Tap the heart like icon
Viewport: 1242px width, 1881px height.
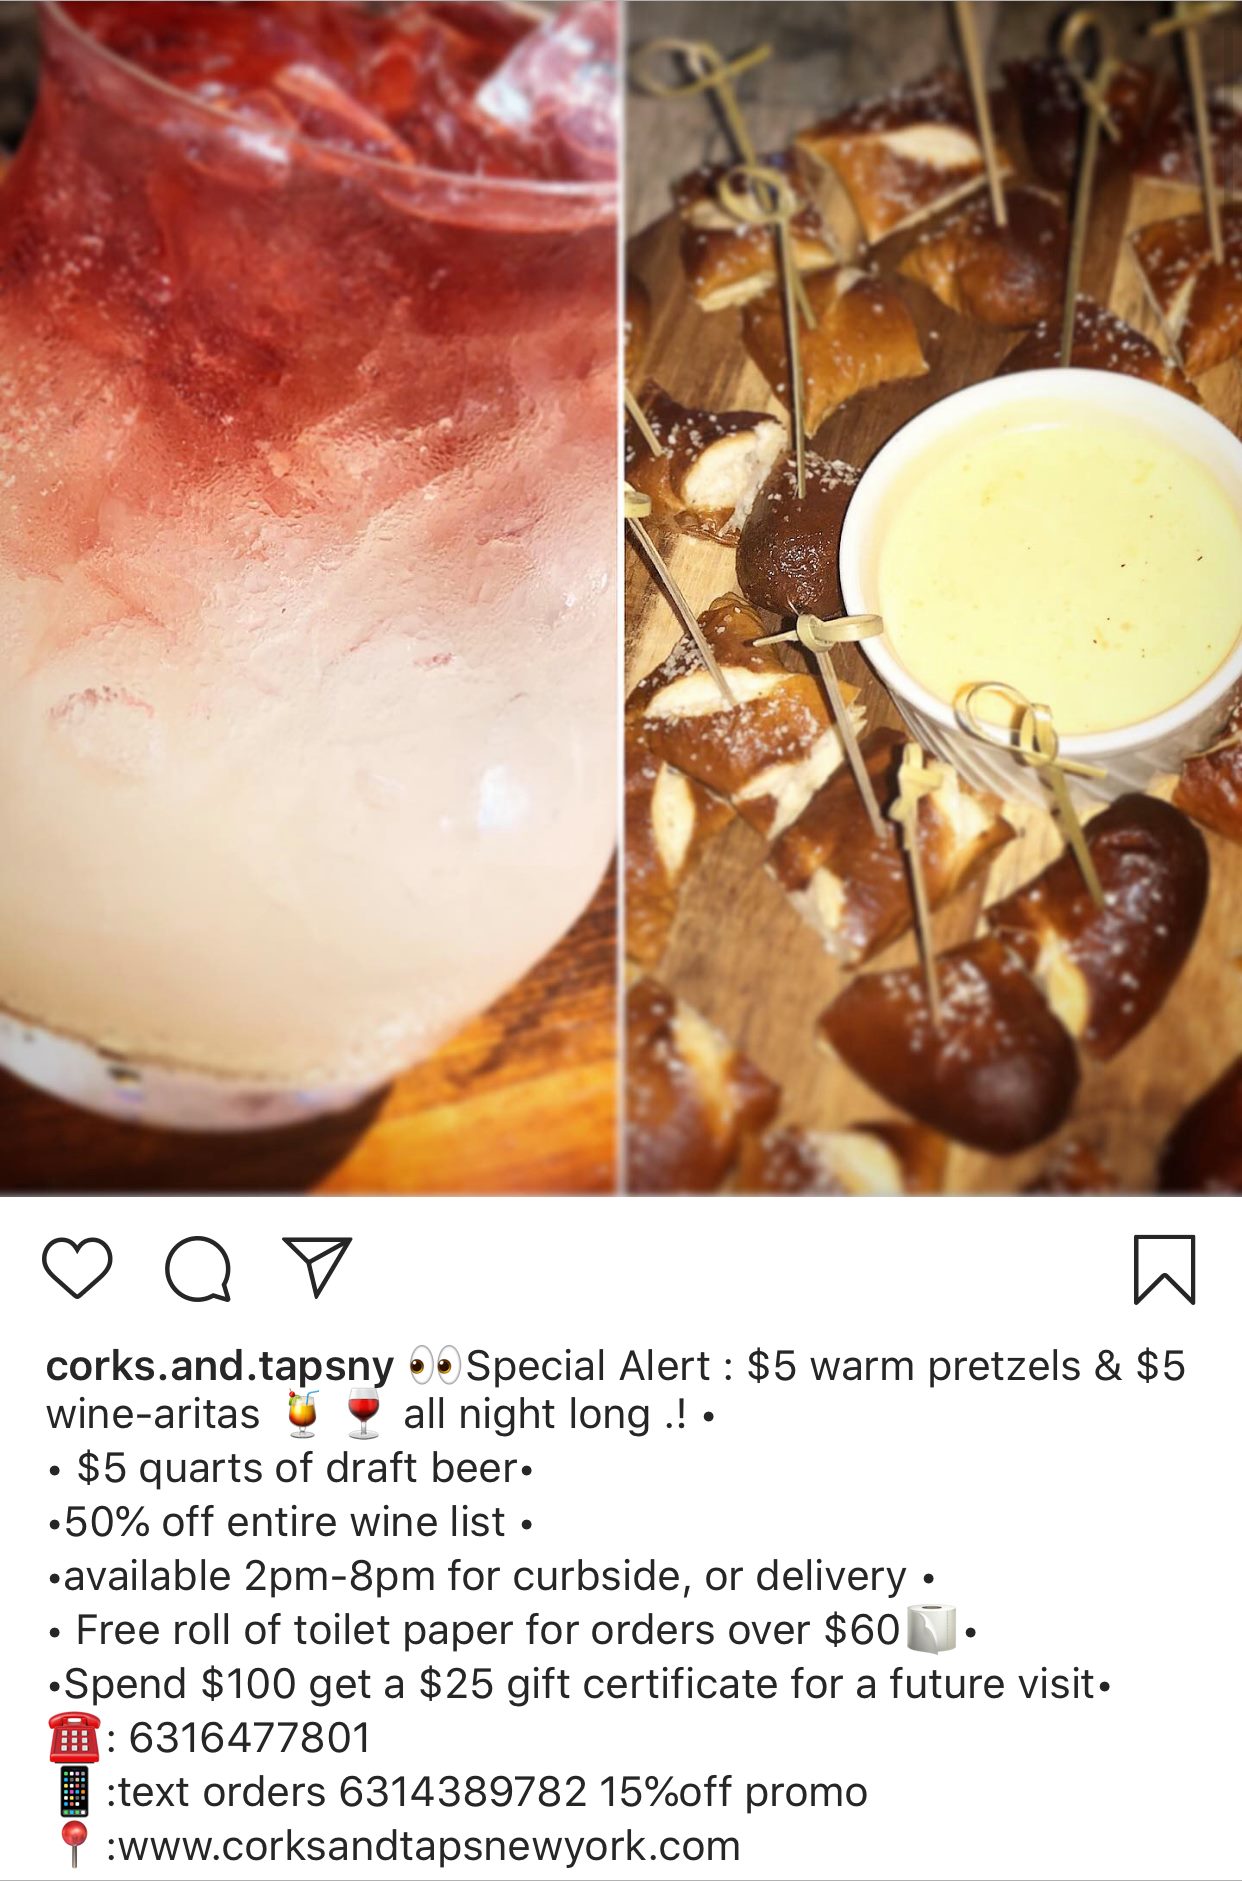tap(77, 1268)
